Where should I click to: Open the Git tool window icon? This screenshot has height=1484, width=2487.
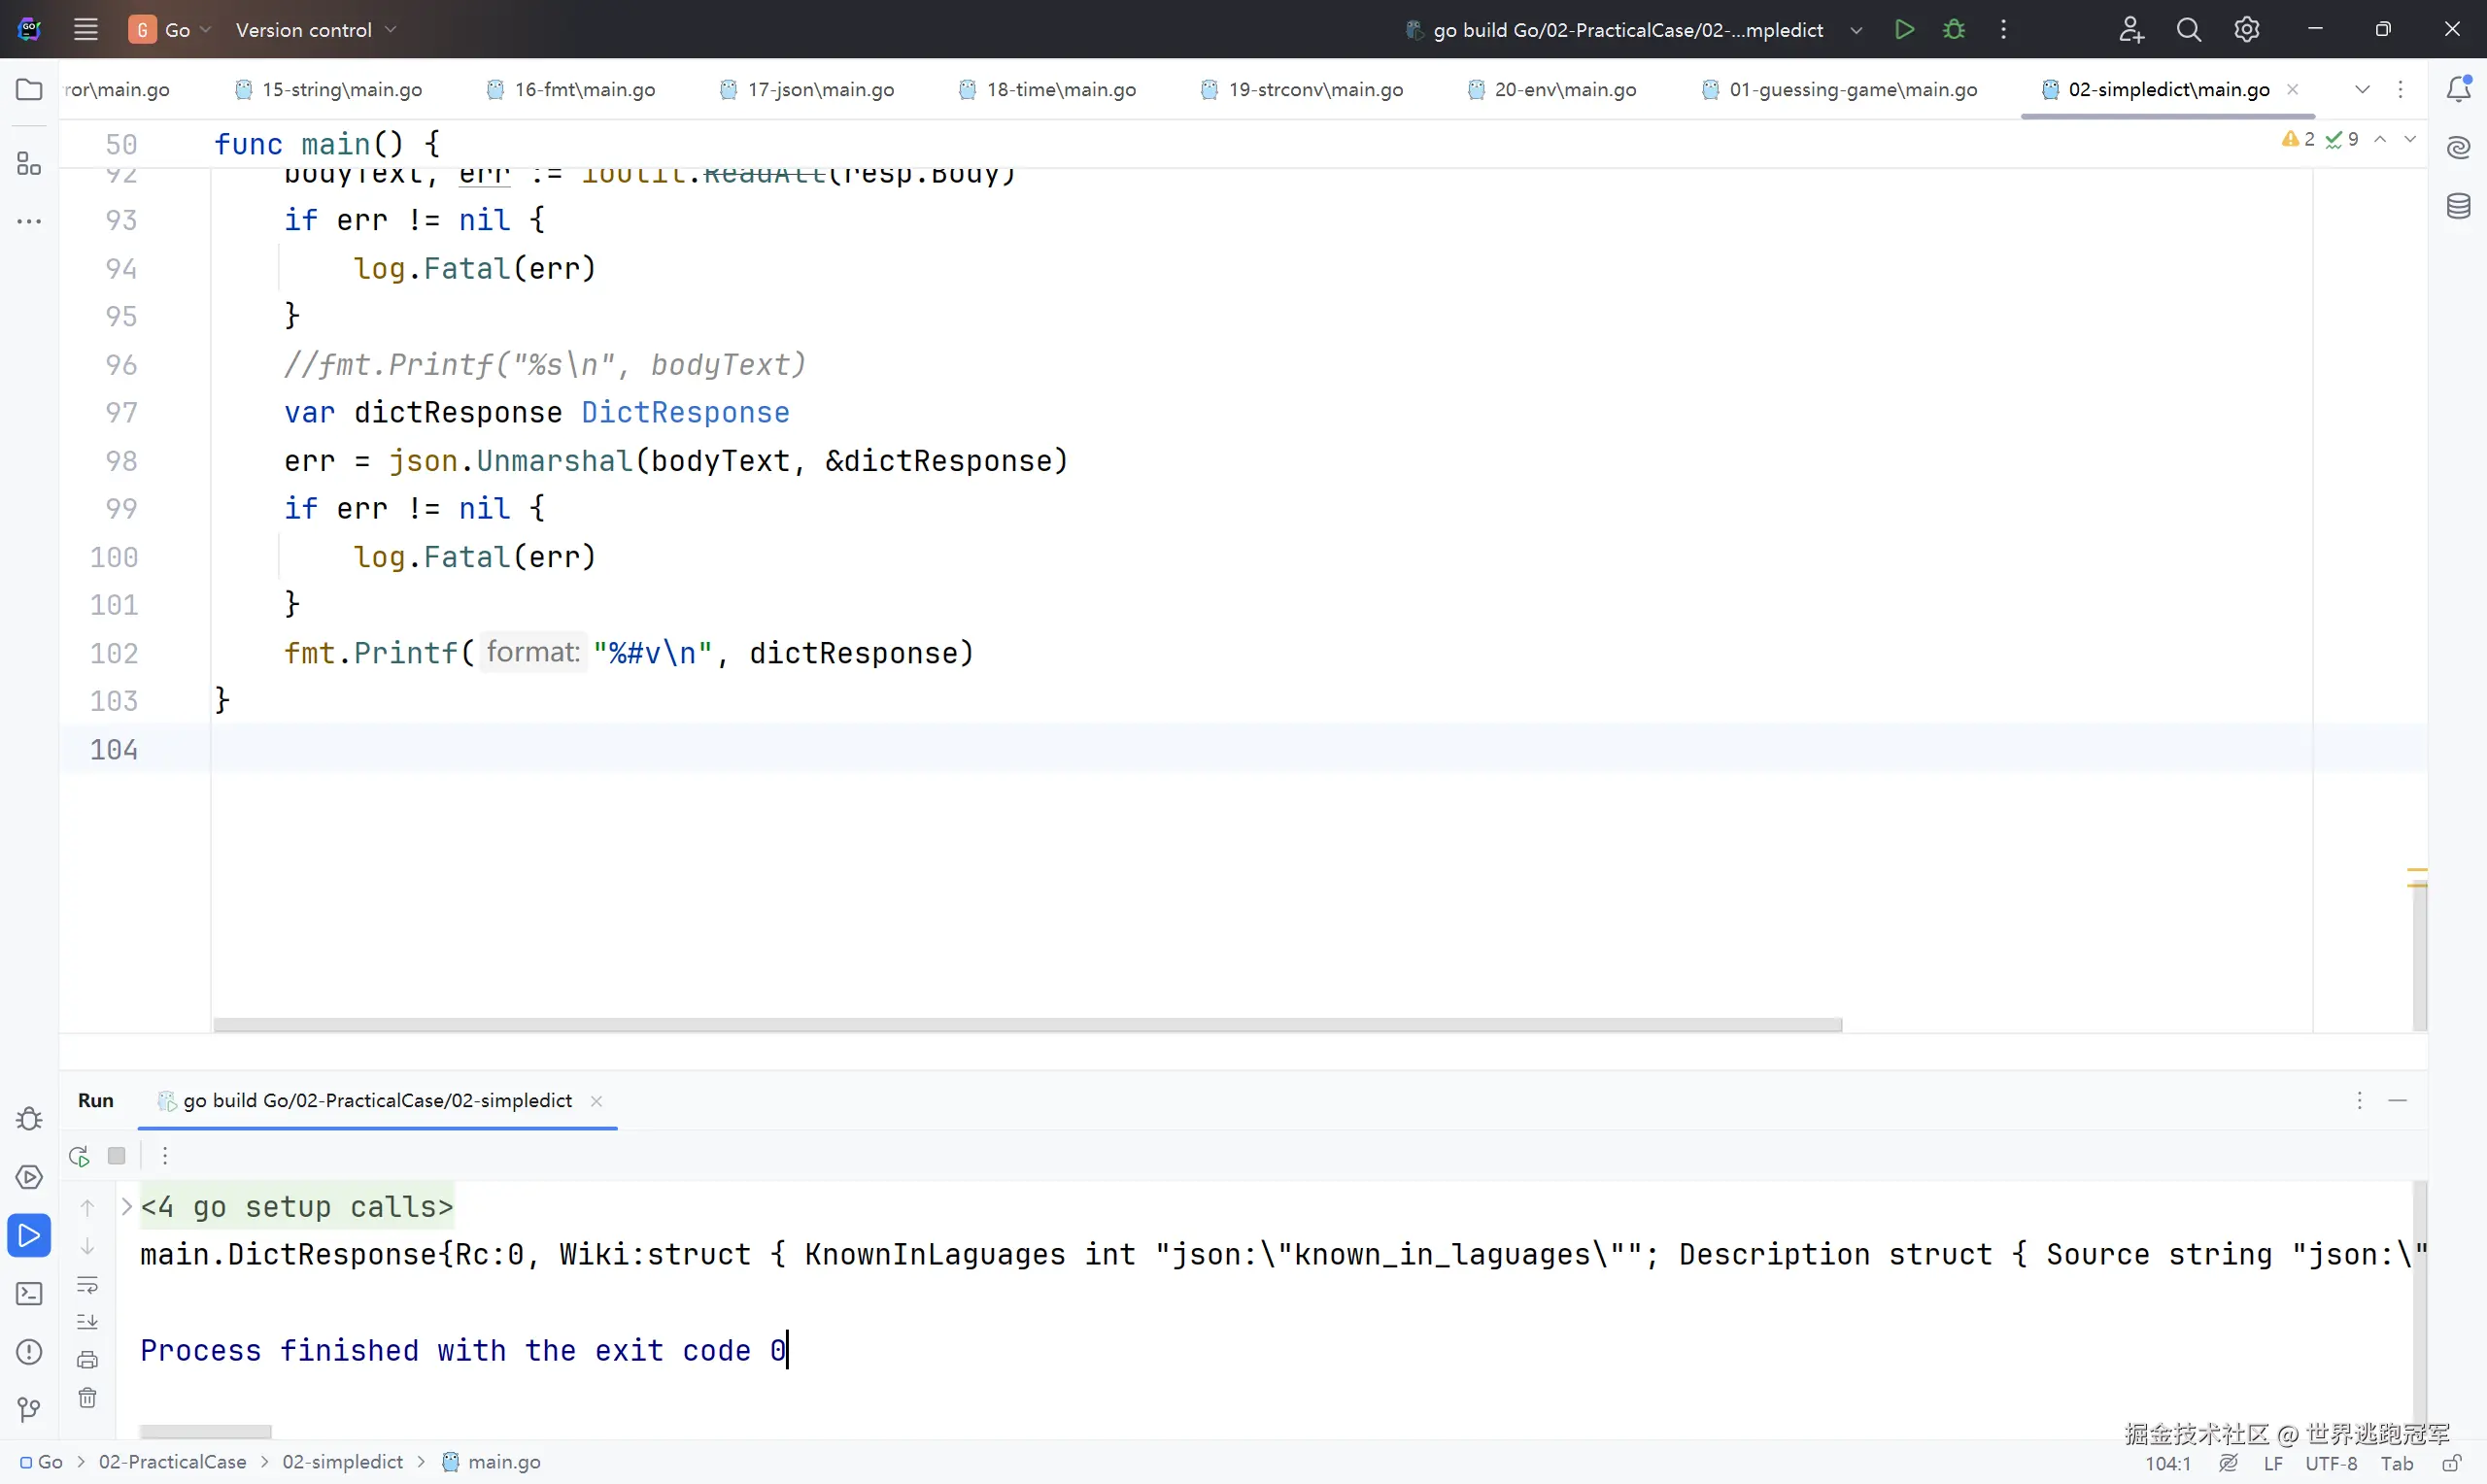[29, 1410]
